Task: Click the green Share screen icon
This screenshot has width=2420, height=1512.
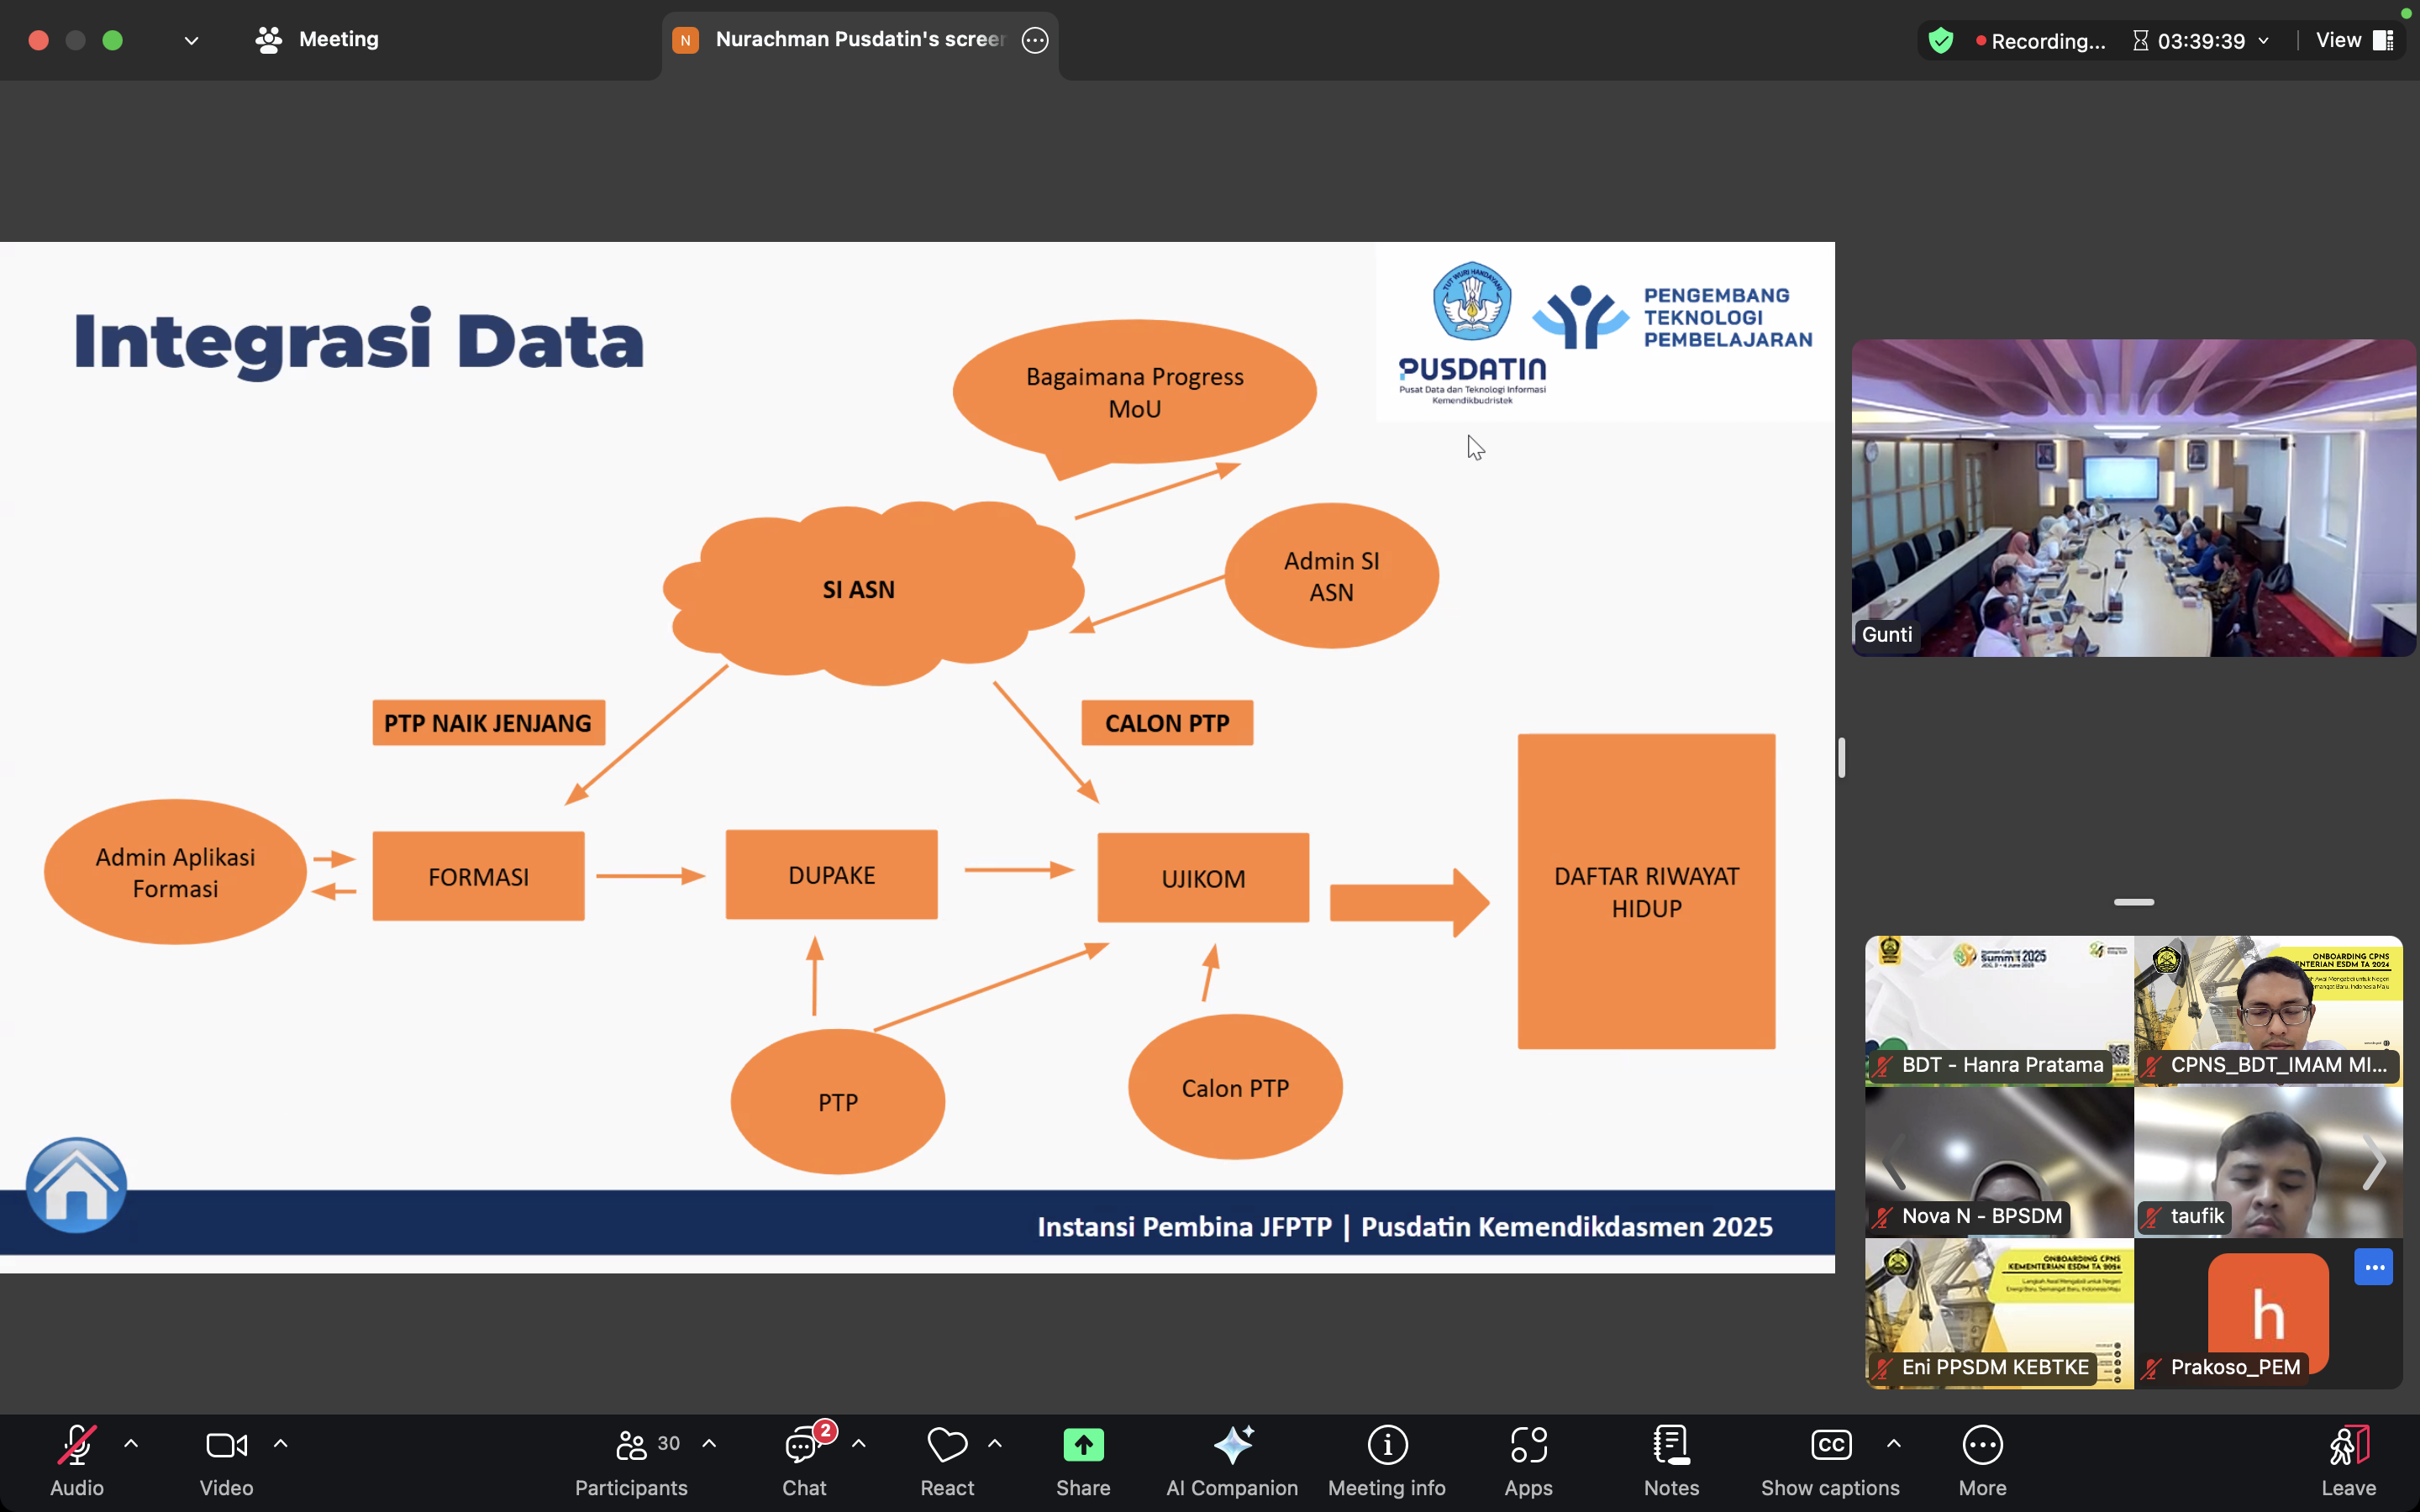Action: click(x=1083, y=1445)
